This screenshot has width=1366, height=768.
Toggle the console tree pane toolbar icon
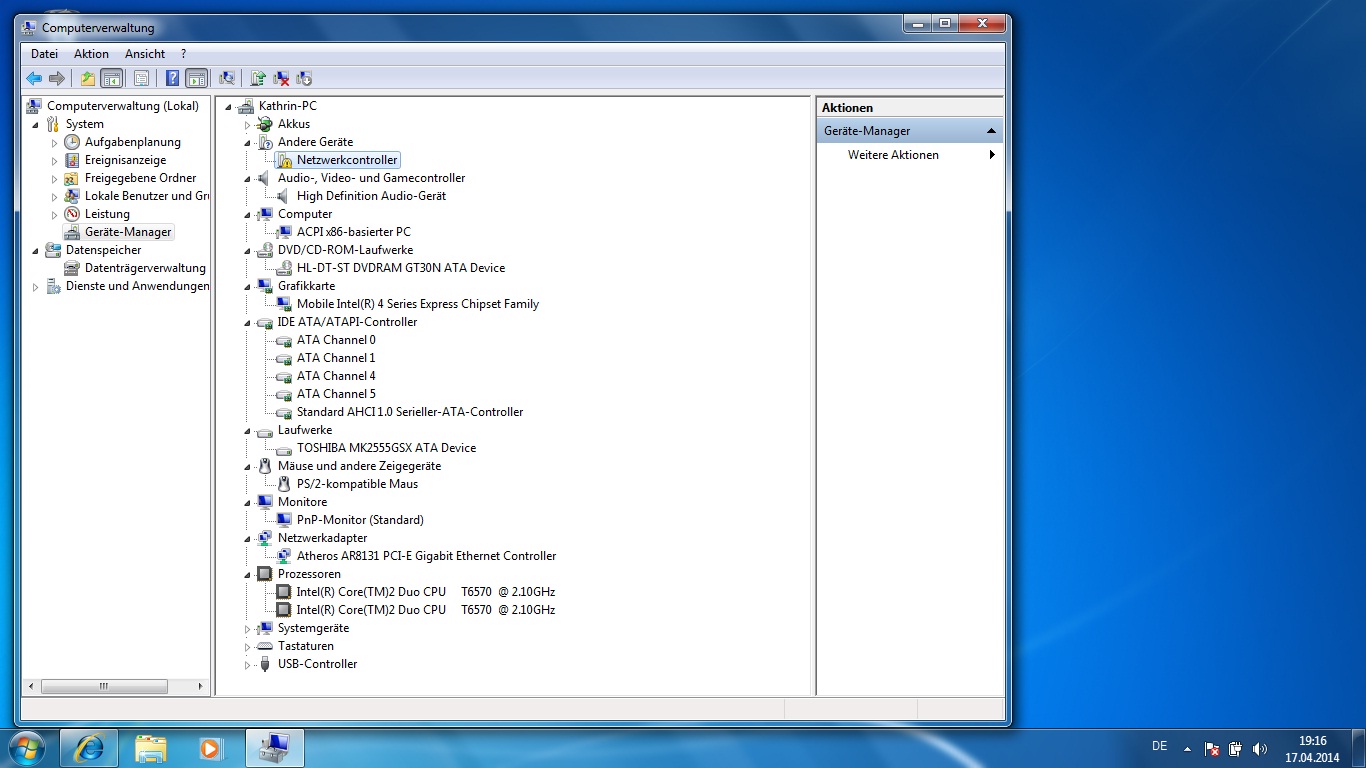(111, 78)
